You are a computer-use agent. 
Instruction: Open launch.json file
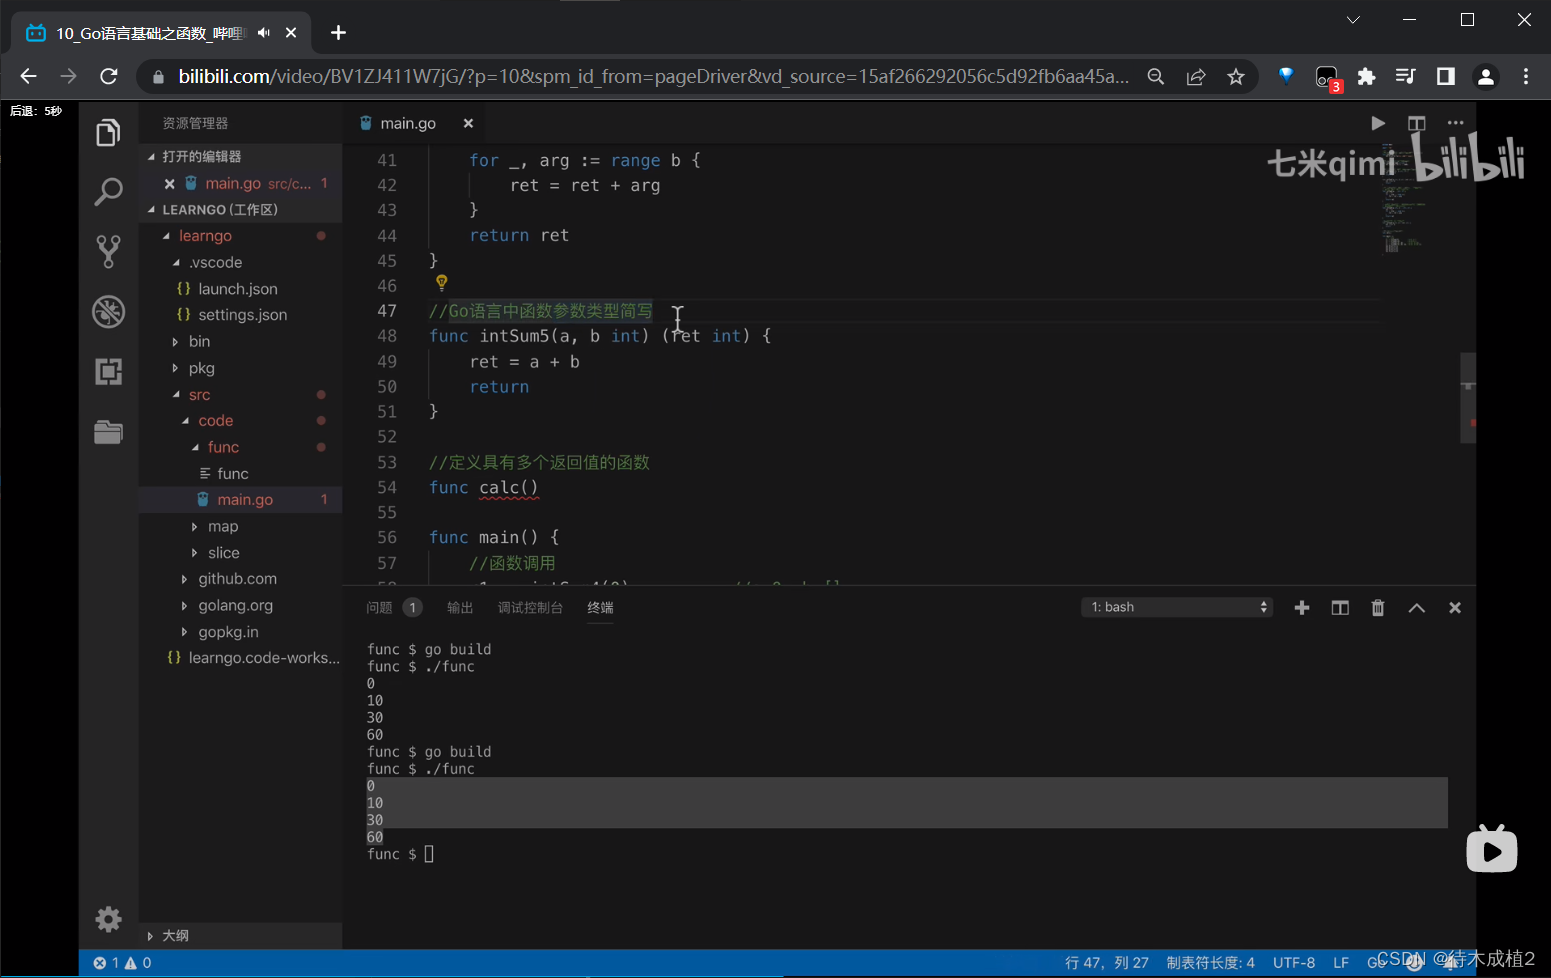point(237,289)
